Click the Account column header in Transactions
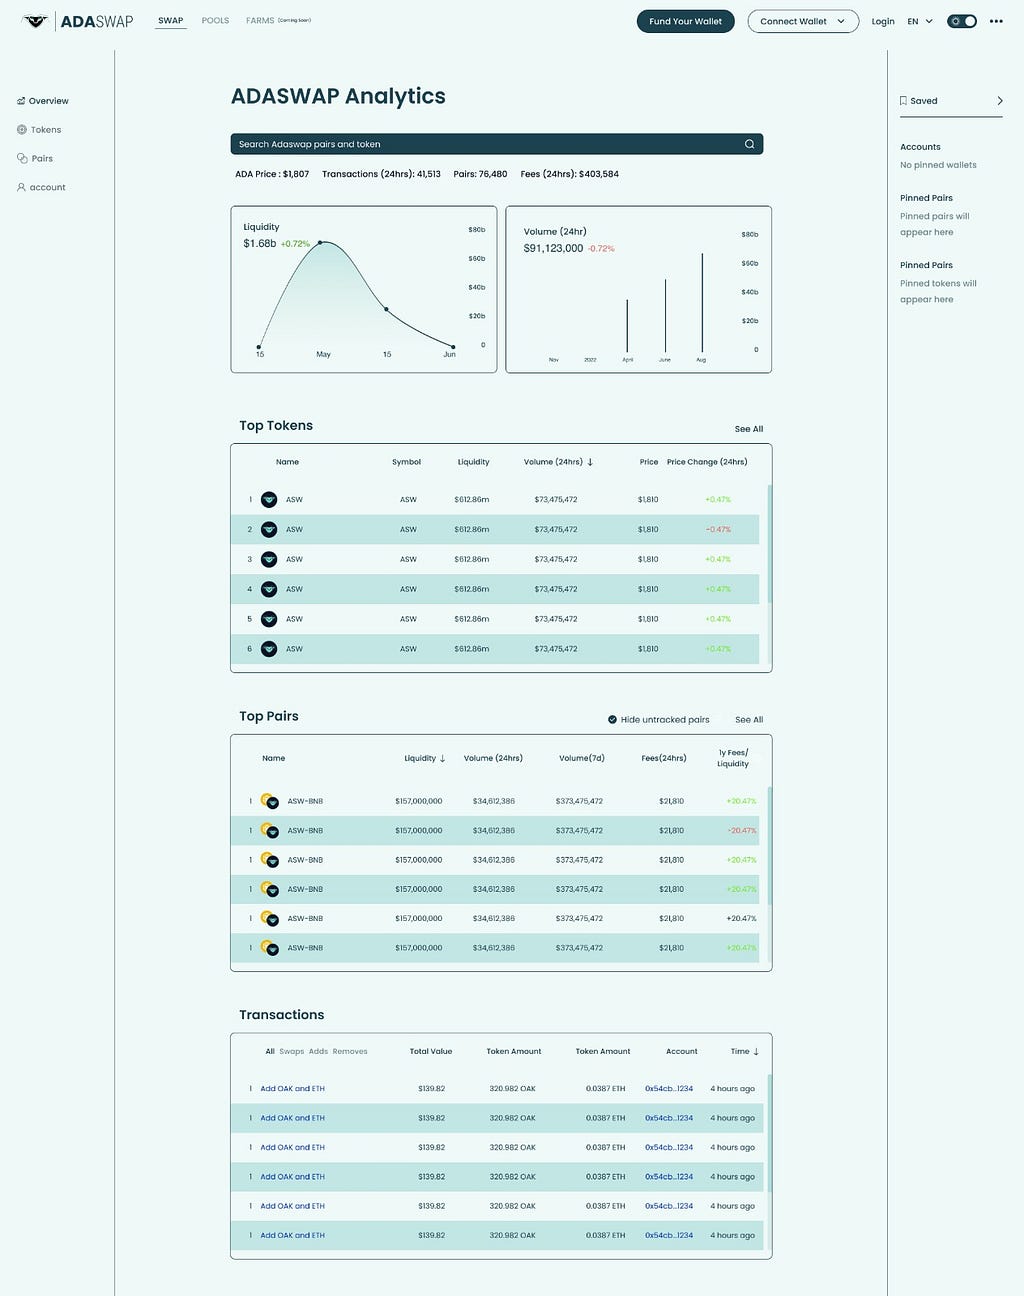Screen dimensions: 1024x1296 pos(682,1051)
